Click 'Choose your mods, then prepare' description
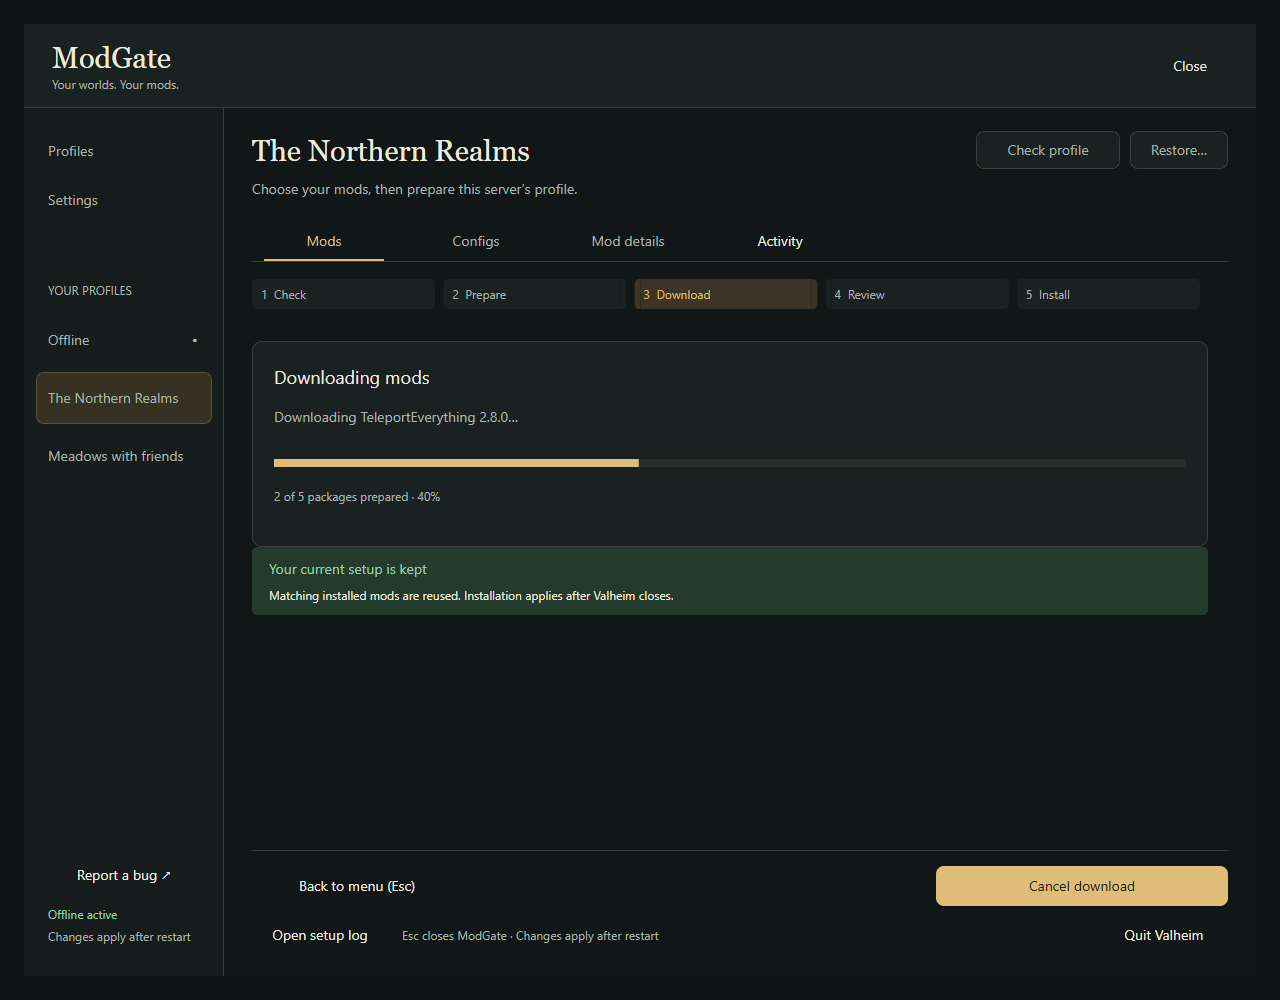 (x=415, y=189)
